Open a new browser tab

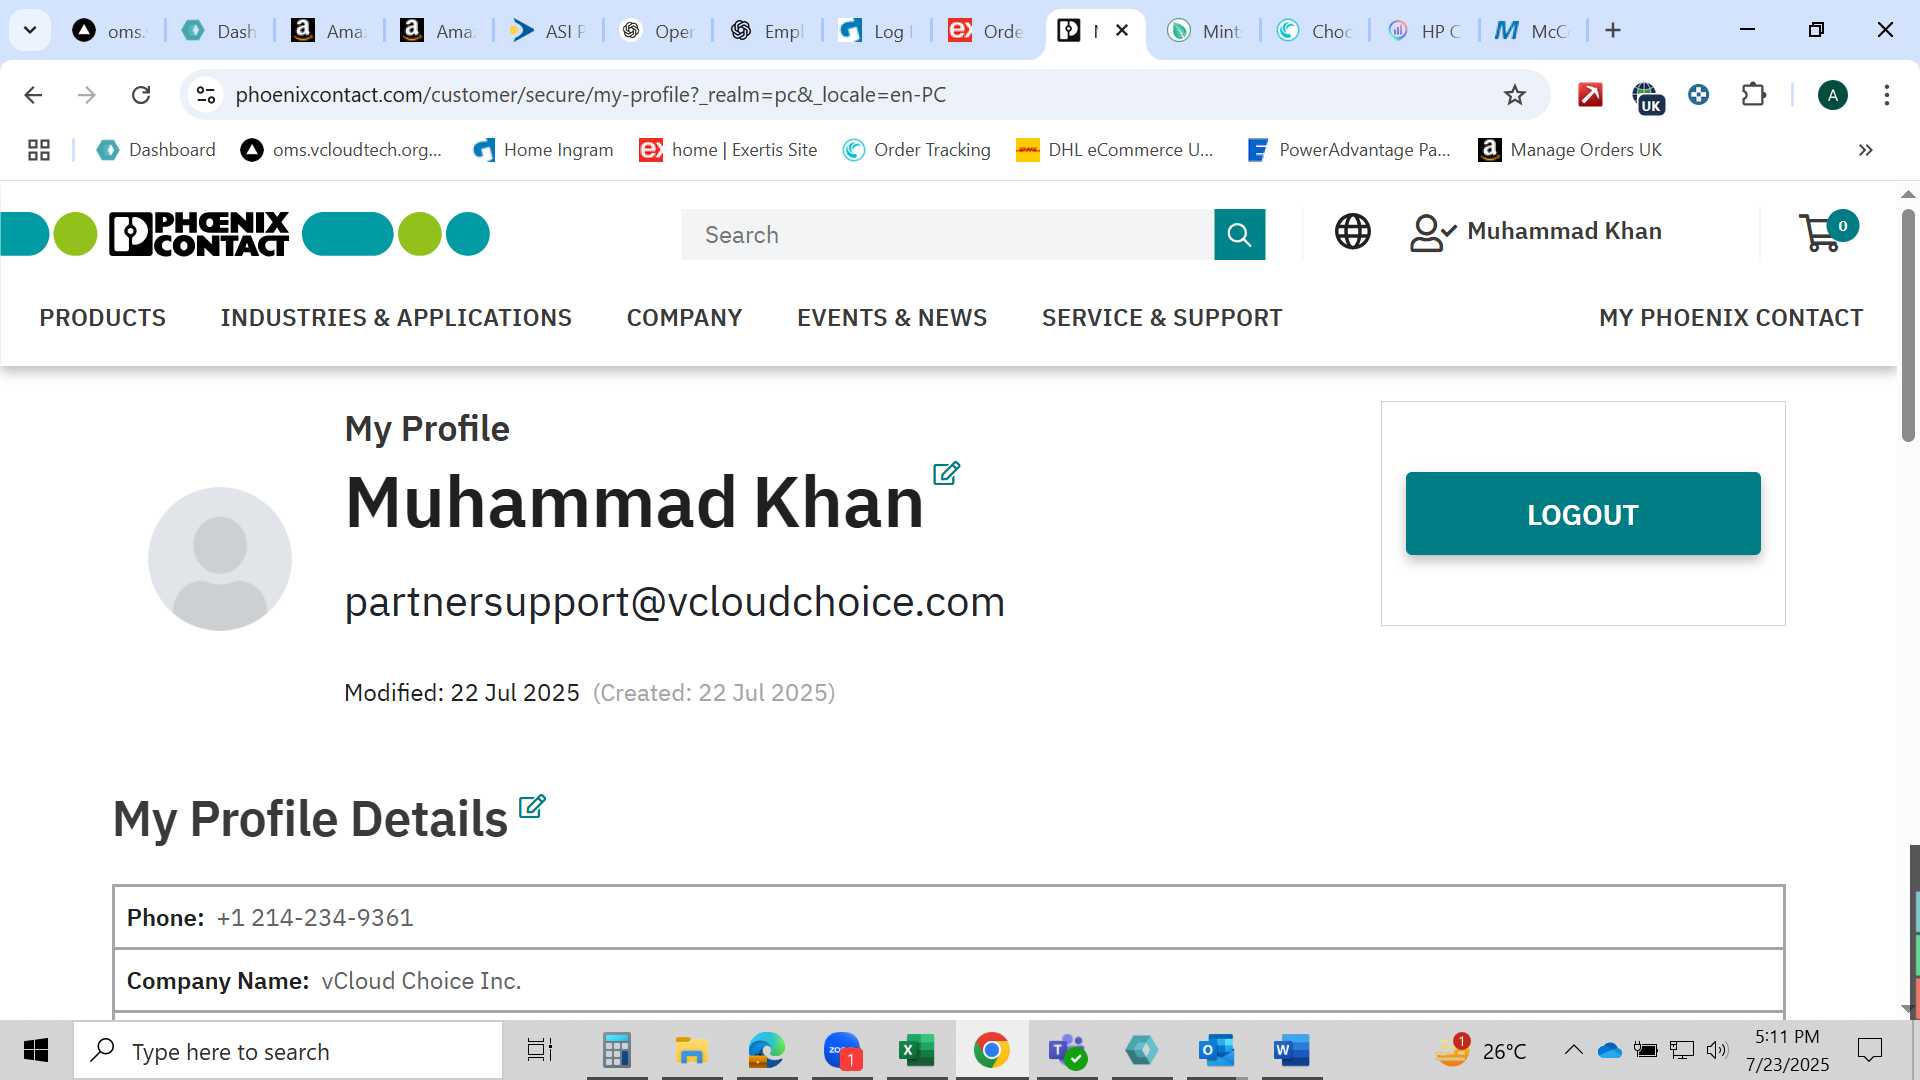point(1613,31)
